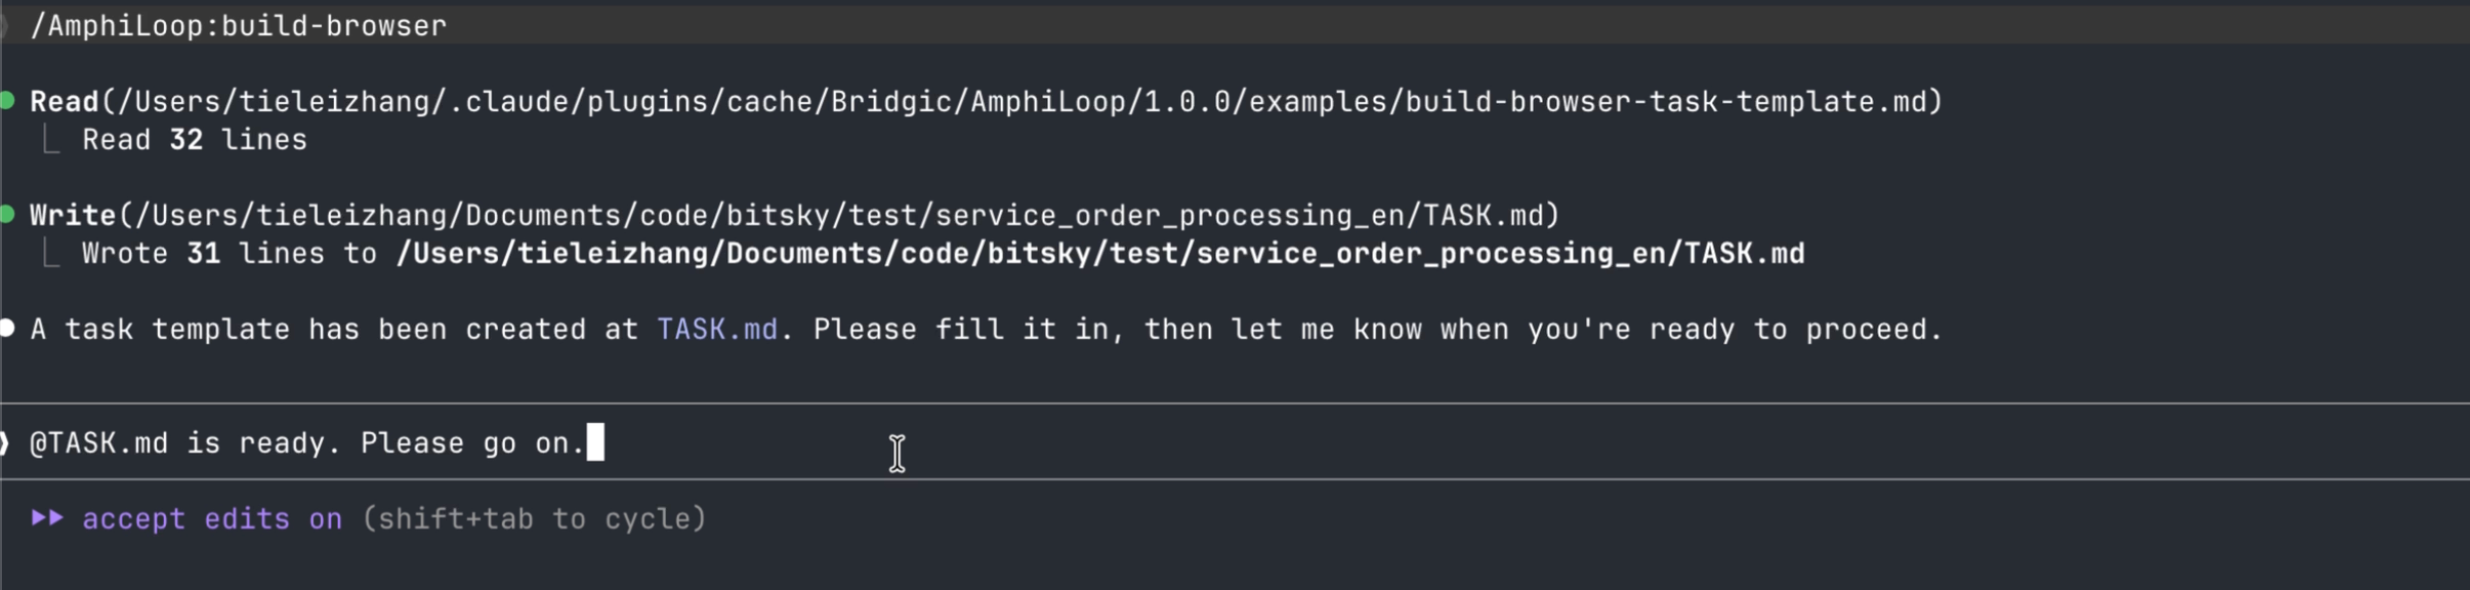Click the tree connector beside Read 32 lines
Screen dimensions: 2470x590
[50, 139]
